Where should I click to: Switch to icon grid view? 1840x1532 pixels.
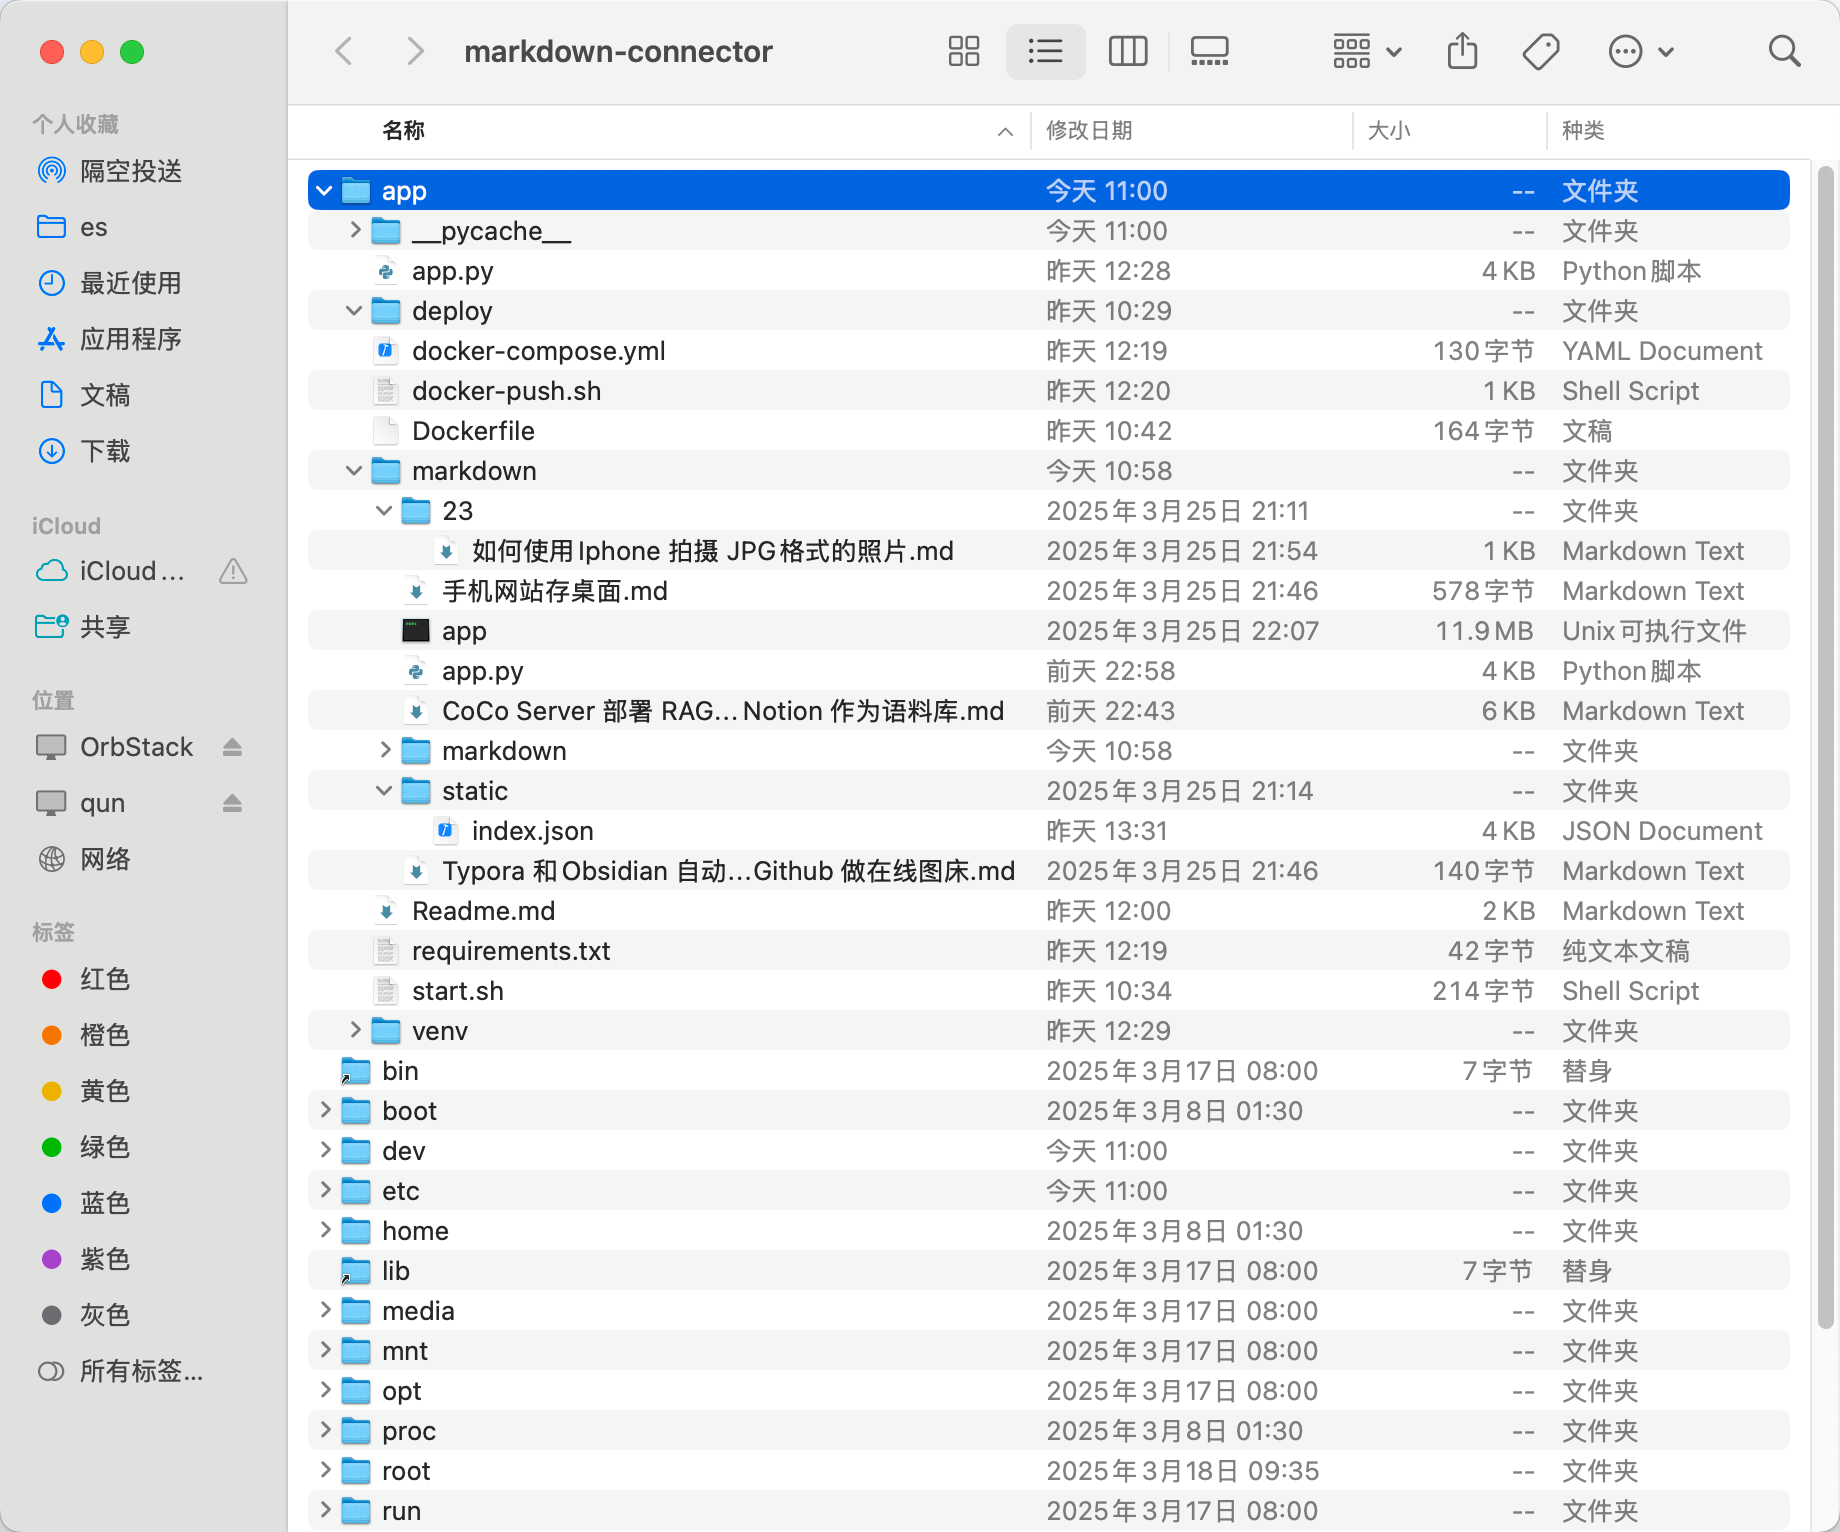tap(964, 51)
